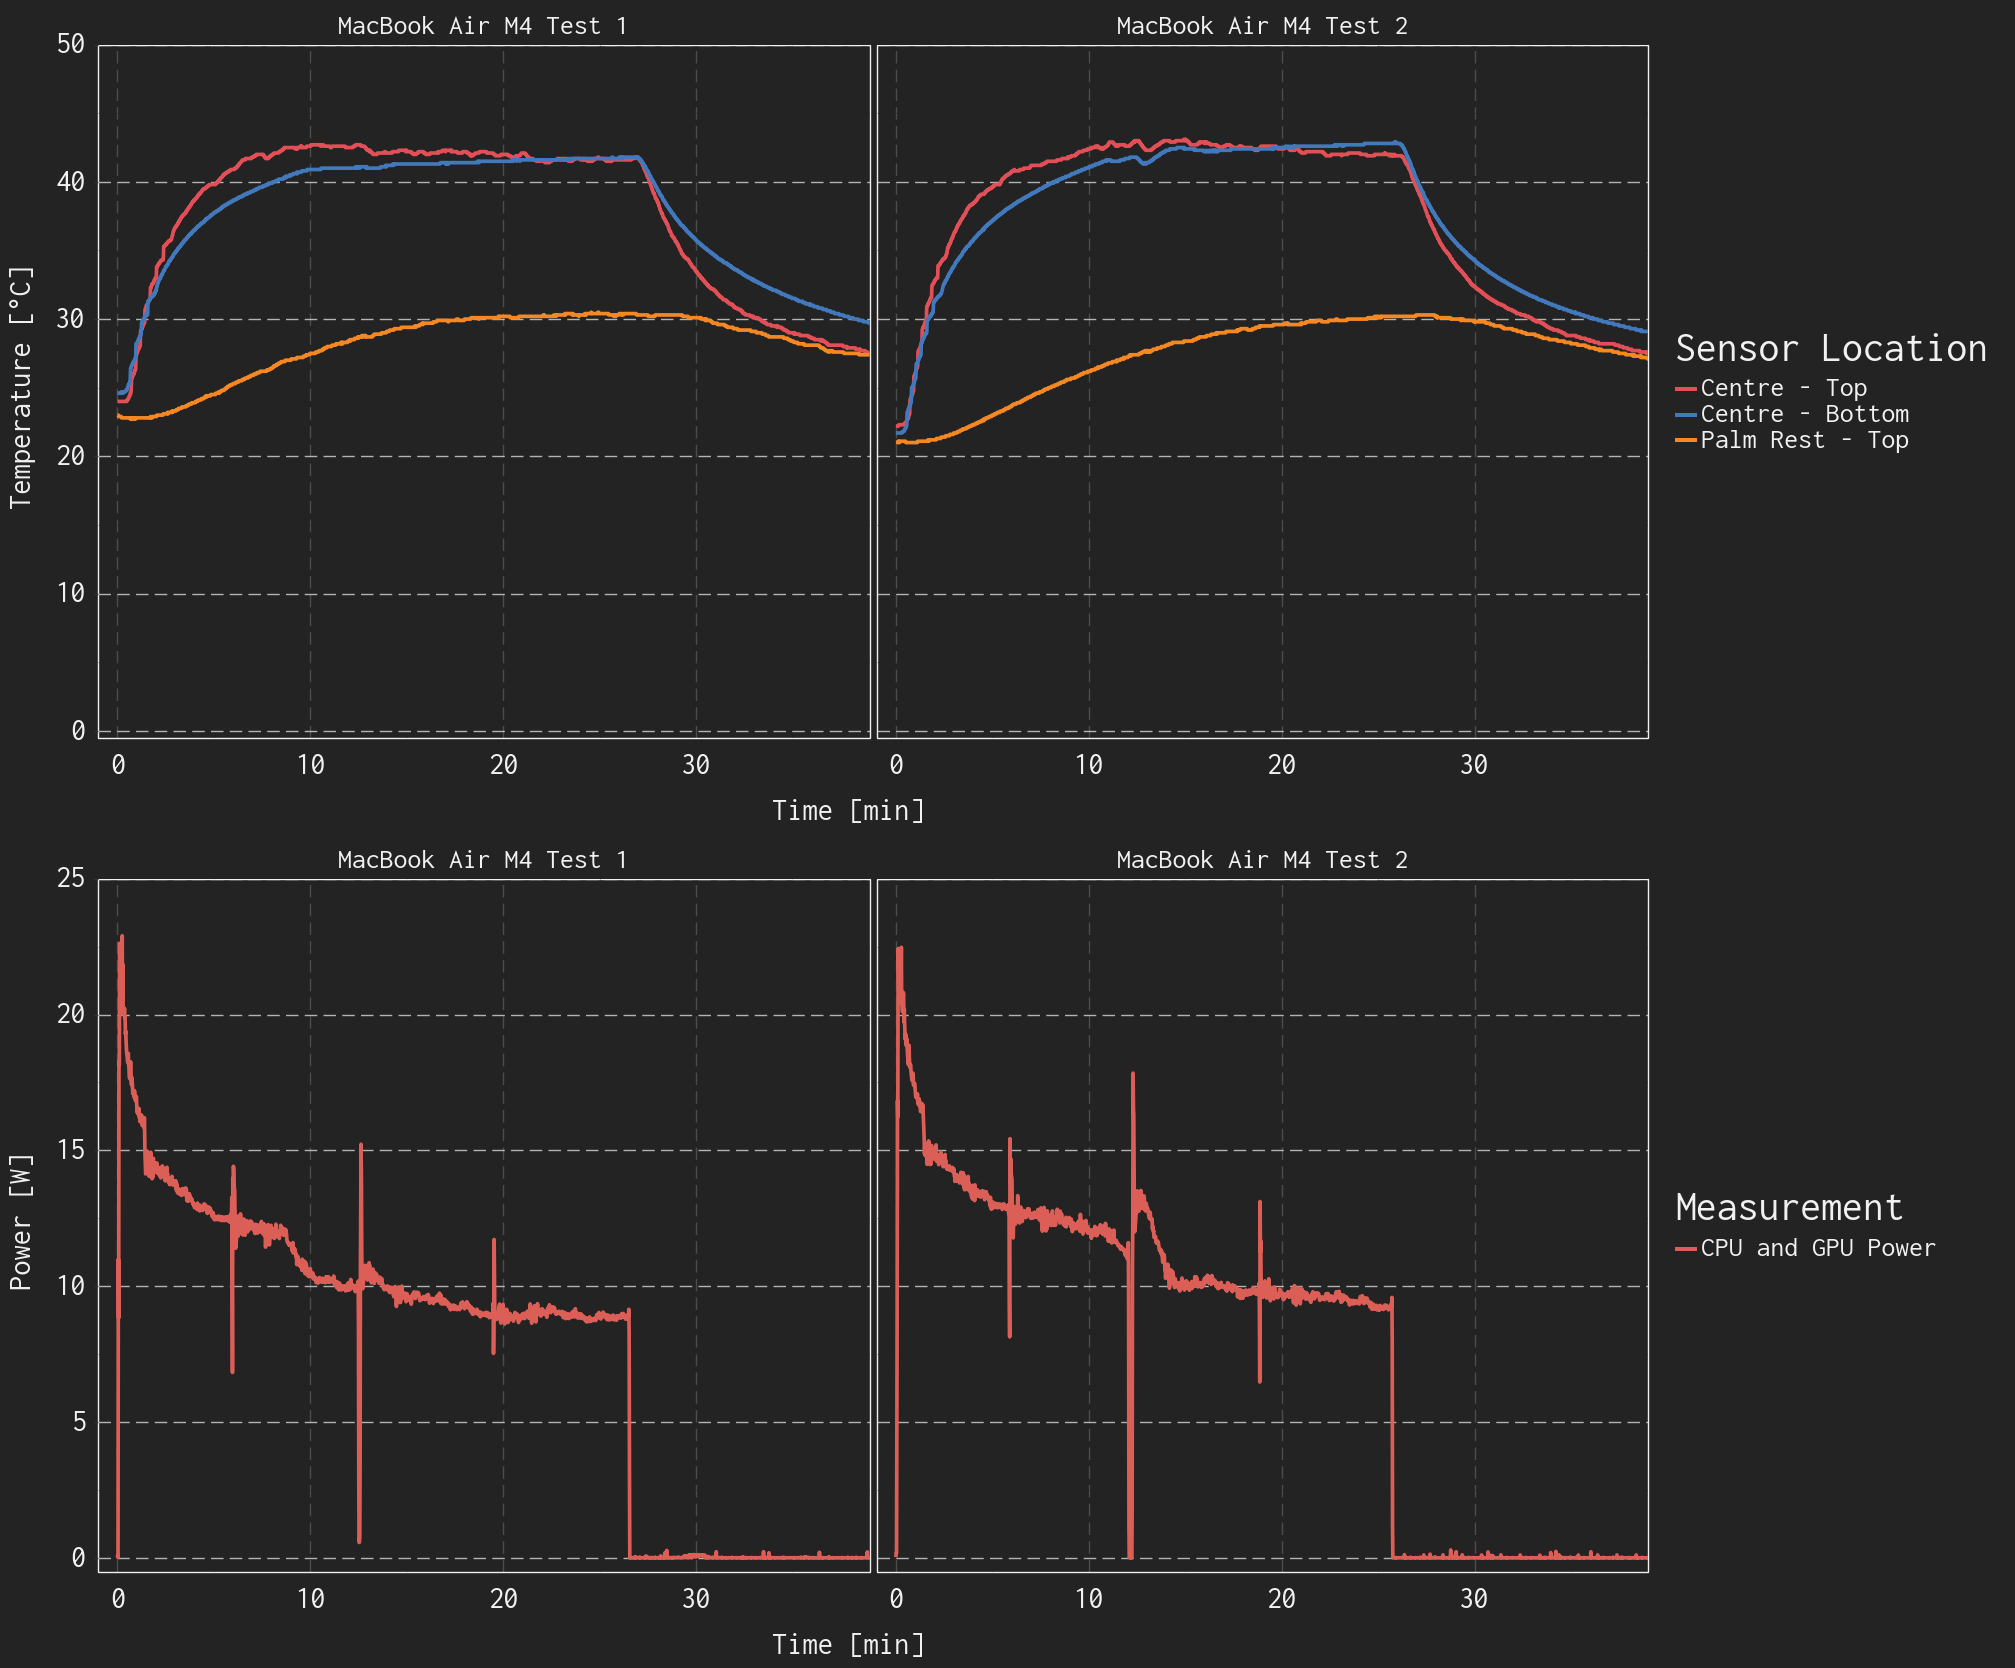Click the orange Palm Rest legend swatch
This screenshot has width=2015, height=1668.
1686,440
